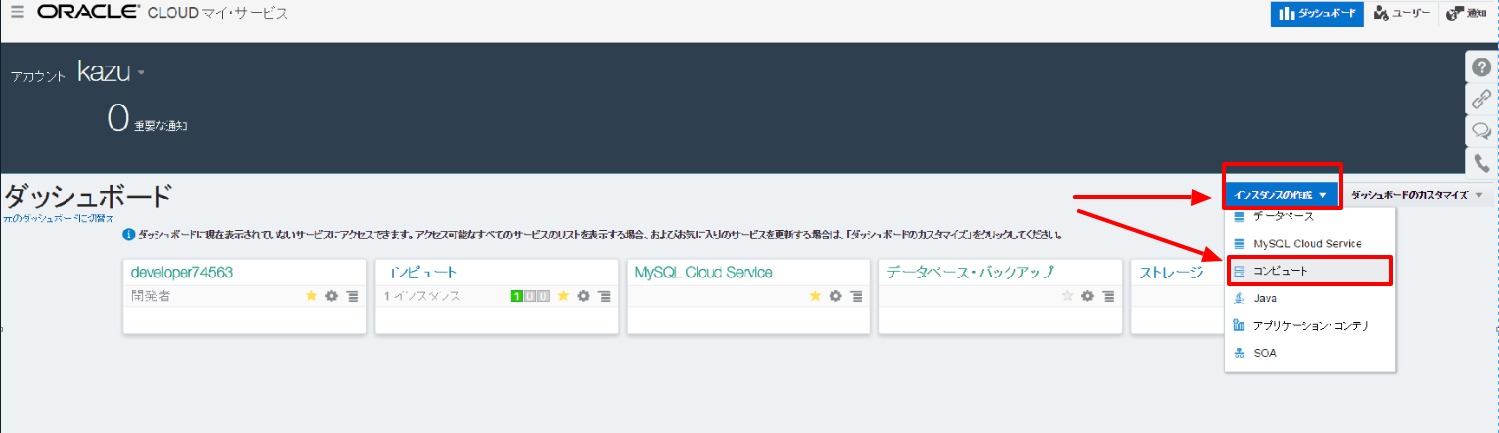Toggle favorite star on MySQL Cloud Service card
This screenshot has width=1499, height=433.
click(815, 296)
